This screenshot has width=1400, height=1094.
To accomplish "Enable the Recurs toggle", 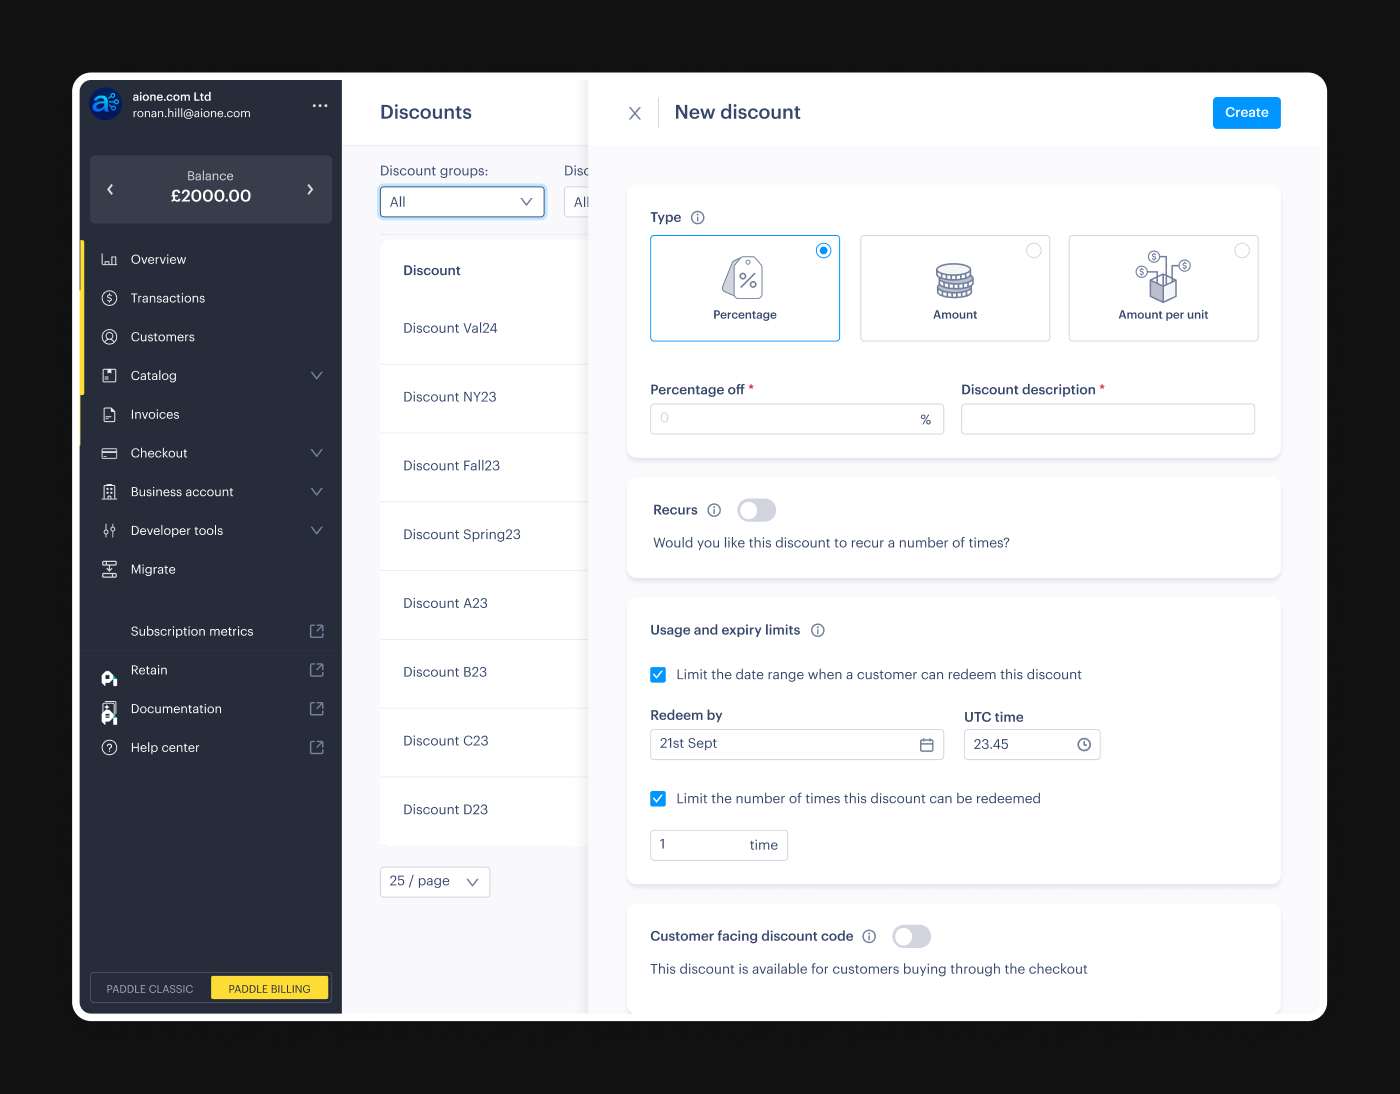I will [x=756, y=510].
